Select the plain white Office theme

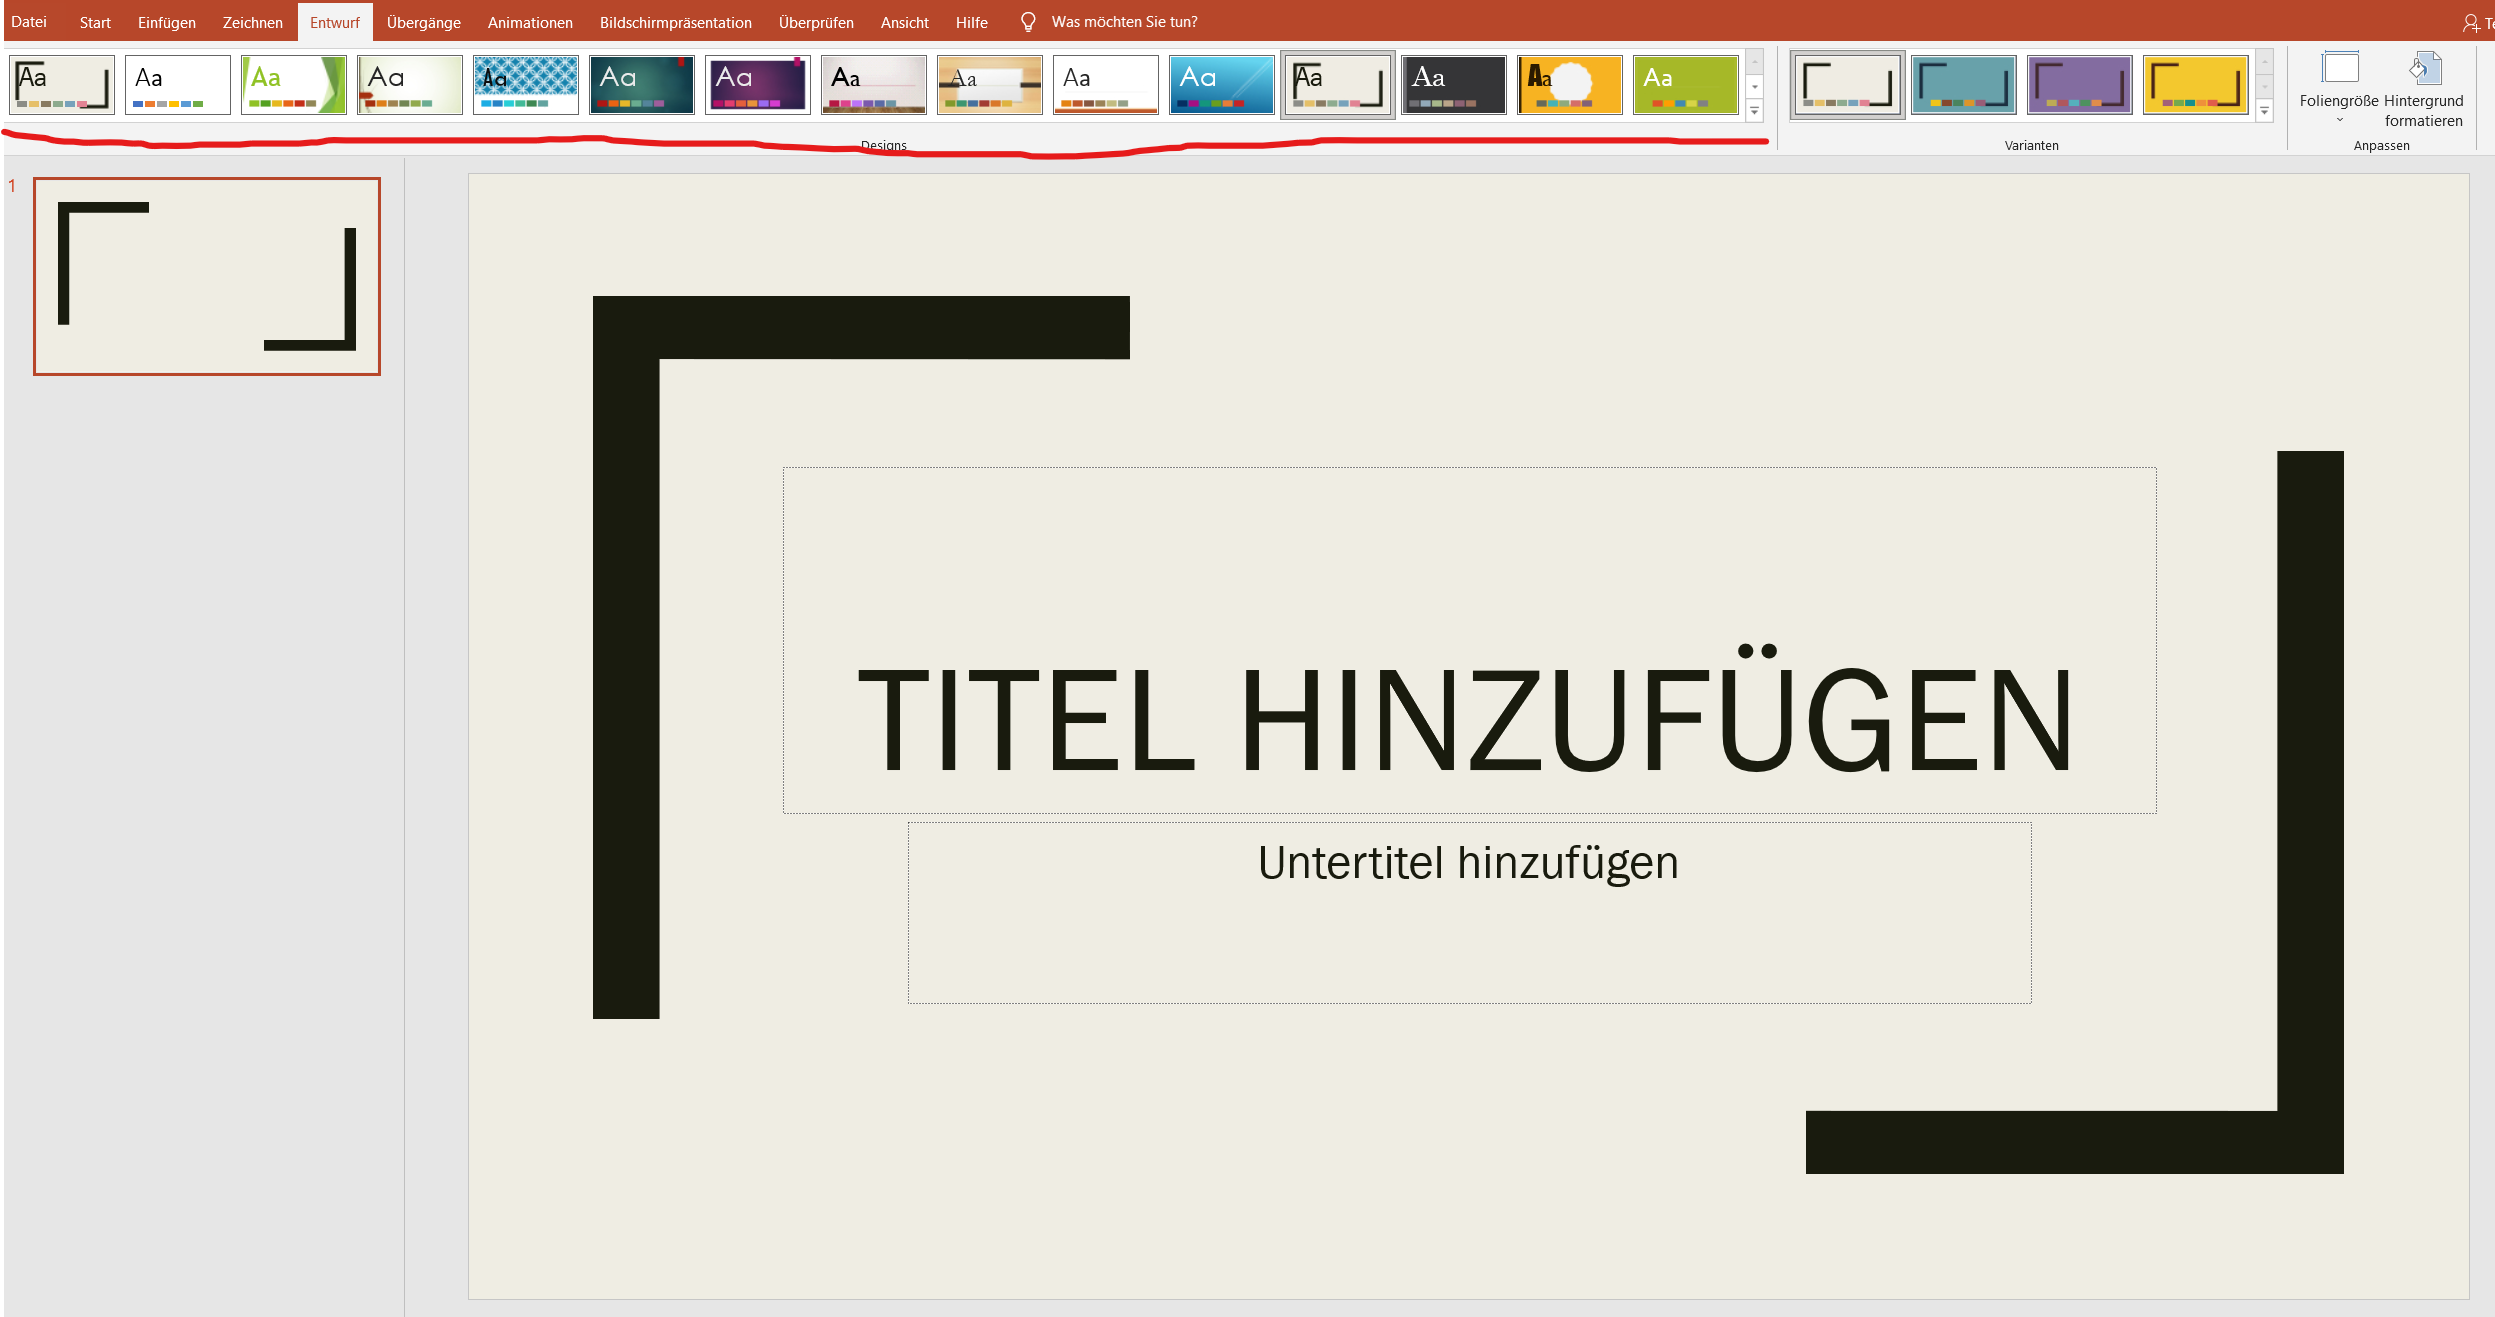click(x=178, y=84)
